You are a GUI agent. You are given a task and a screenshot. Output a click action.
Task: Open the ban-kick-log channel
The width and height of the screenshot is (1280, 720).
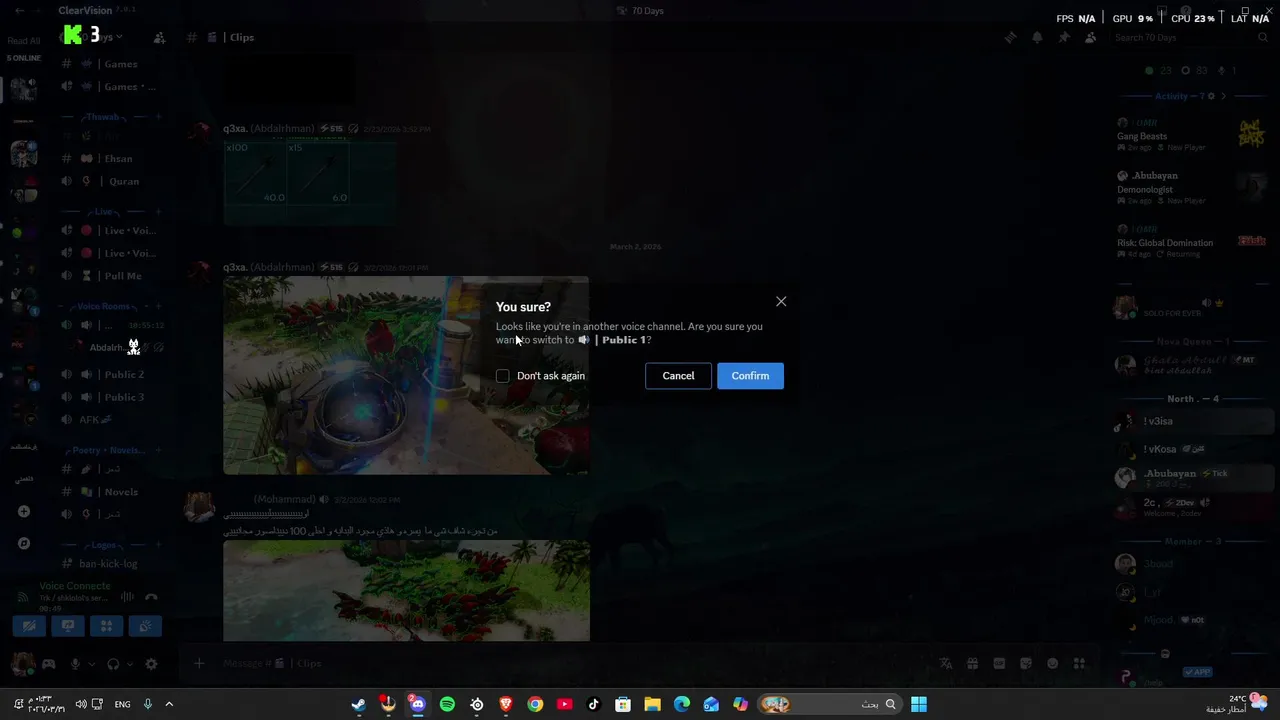111,563
